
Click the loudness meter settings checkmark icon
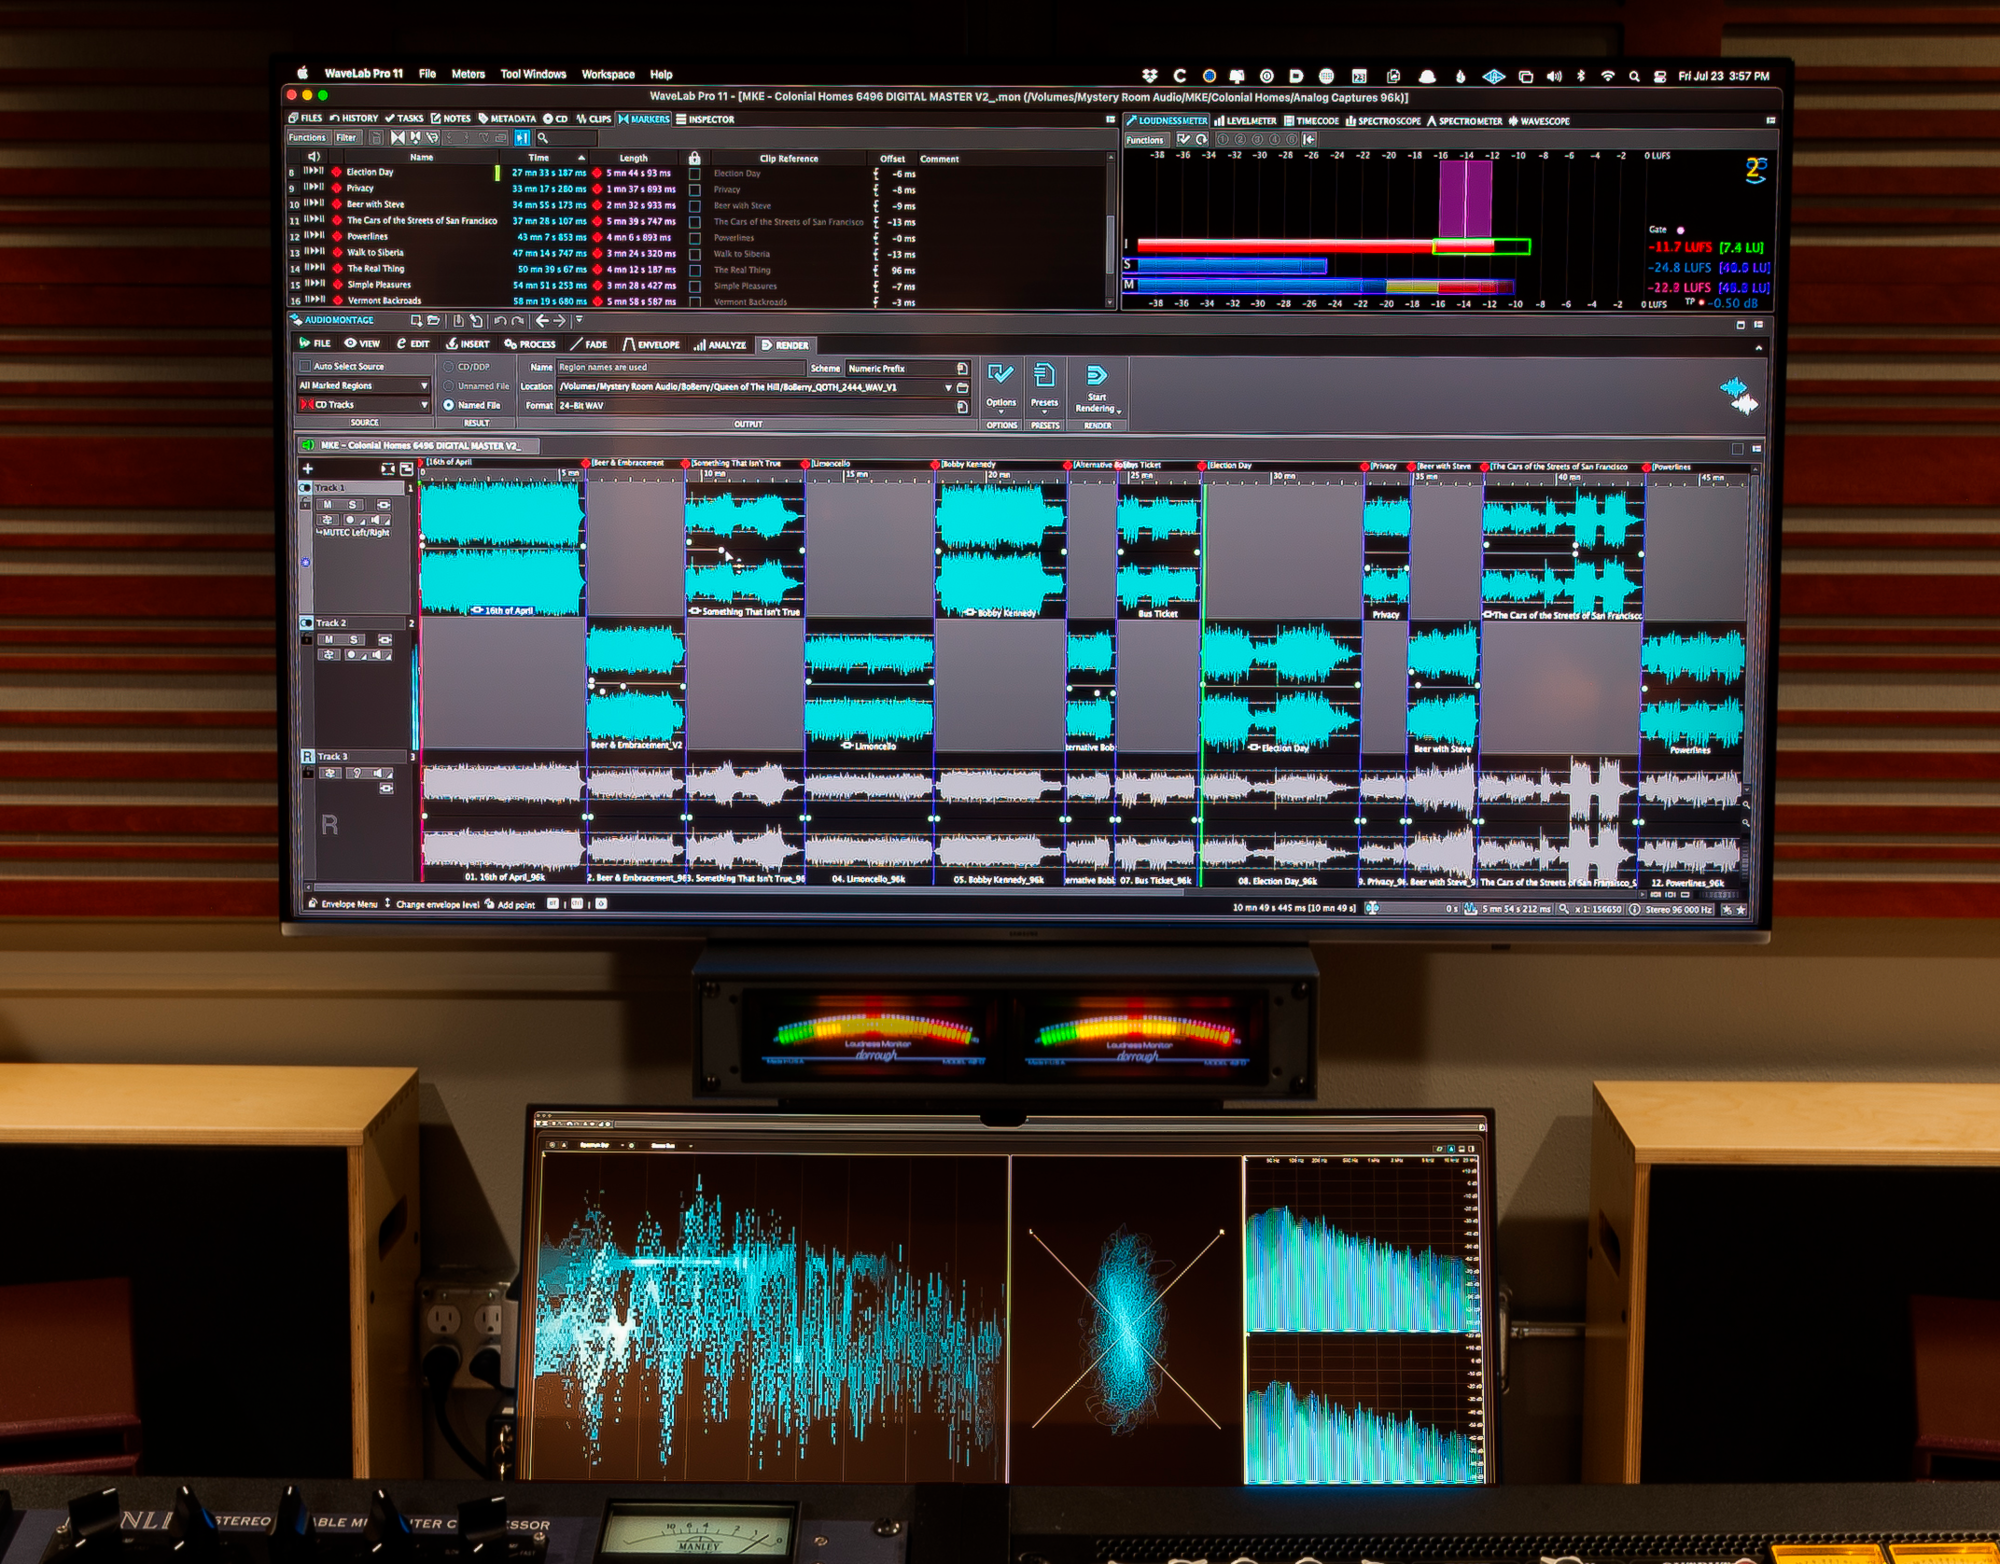click(1184, 140)
